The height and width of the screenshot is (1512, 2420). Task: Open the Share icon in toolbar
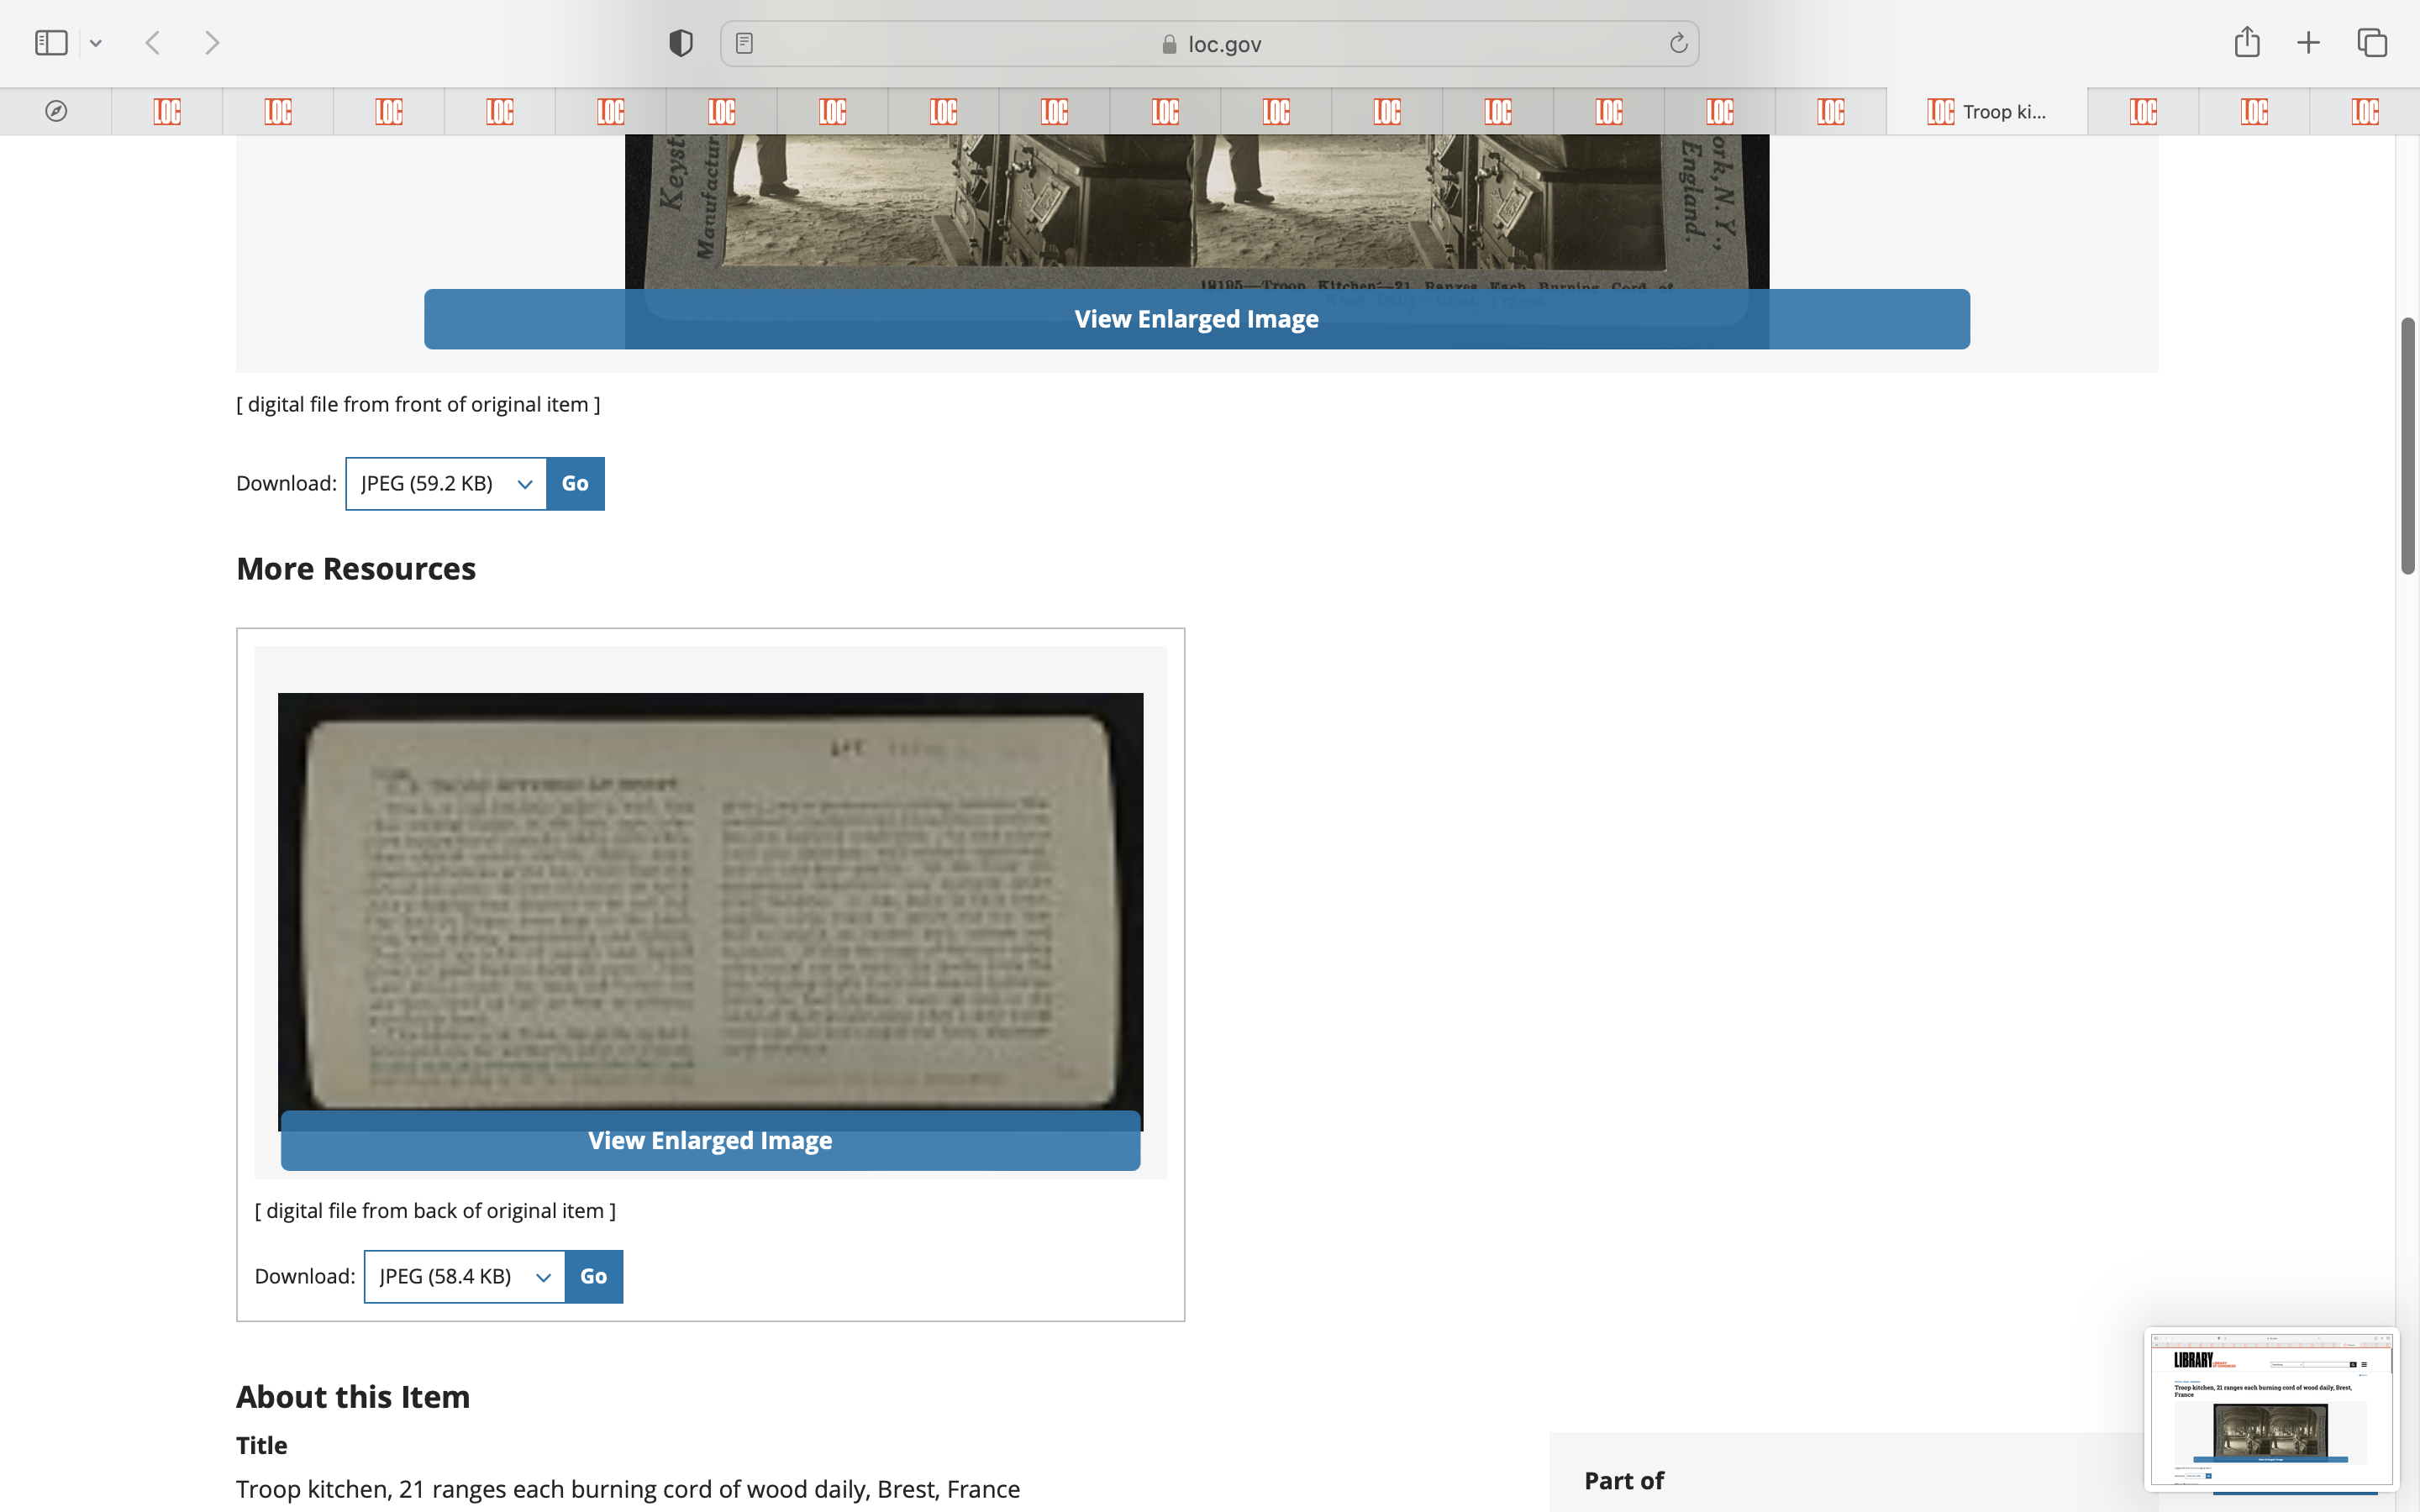[2247, 42]
